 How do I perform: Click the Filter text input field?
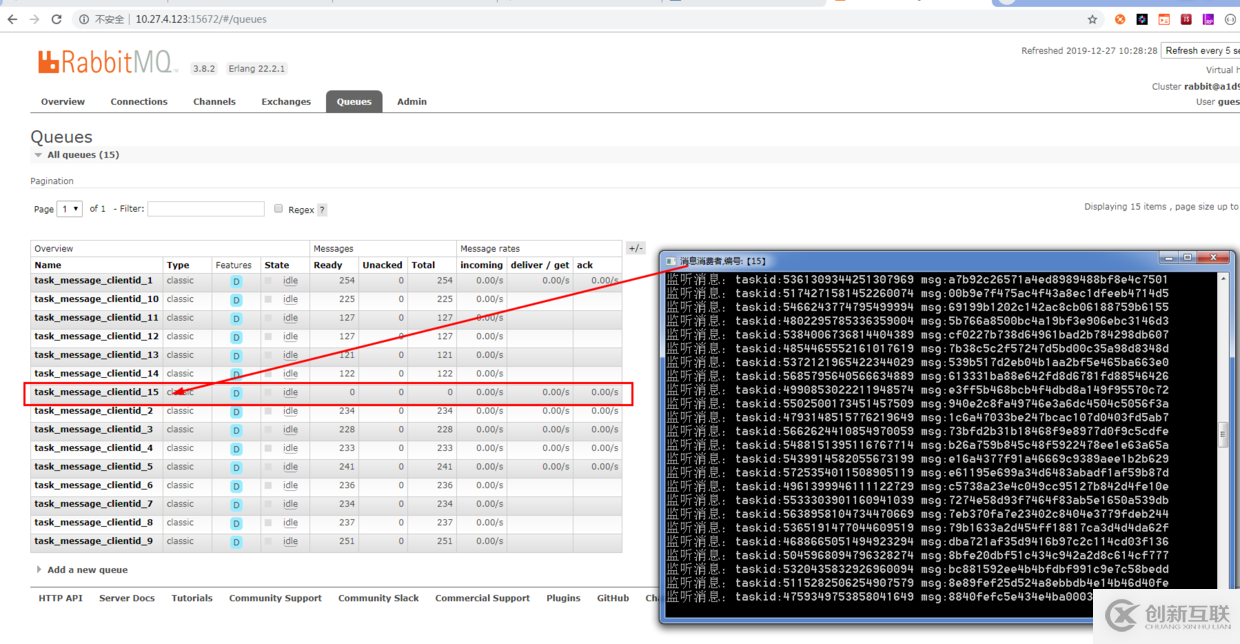tap(206, 209)
